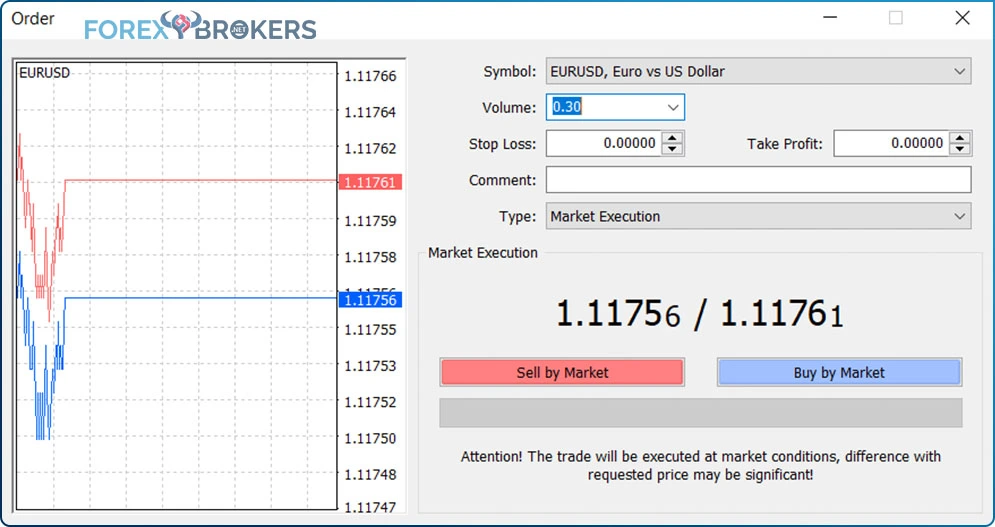Click the blue bid price label 1.11756

(371, 300)
